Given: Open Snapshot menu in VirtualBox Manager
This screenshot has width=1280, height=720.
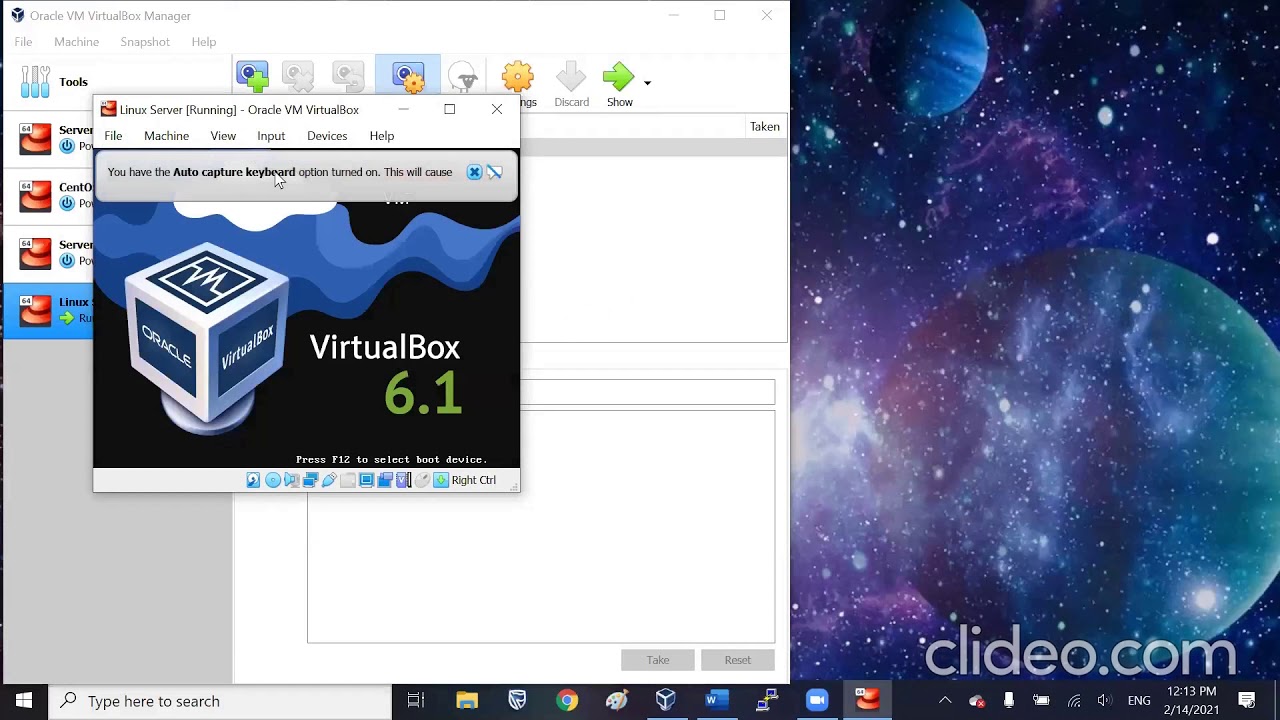Looking at the screenshot, I should 145,42.
